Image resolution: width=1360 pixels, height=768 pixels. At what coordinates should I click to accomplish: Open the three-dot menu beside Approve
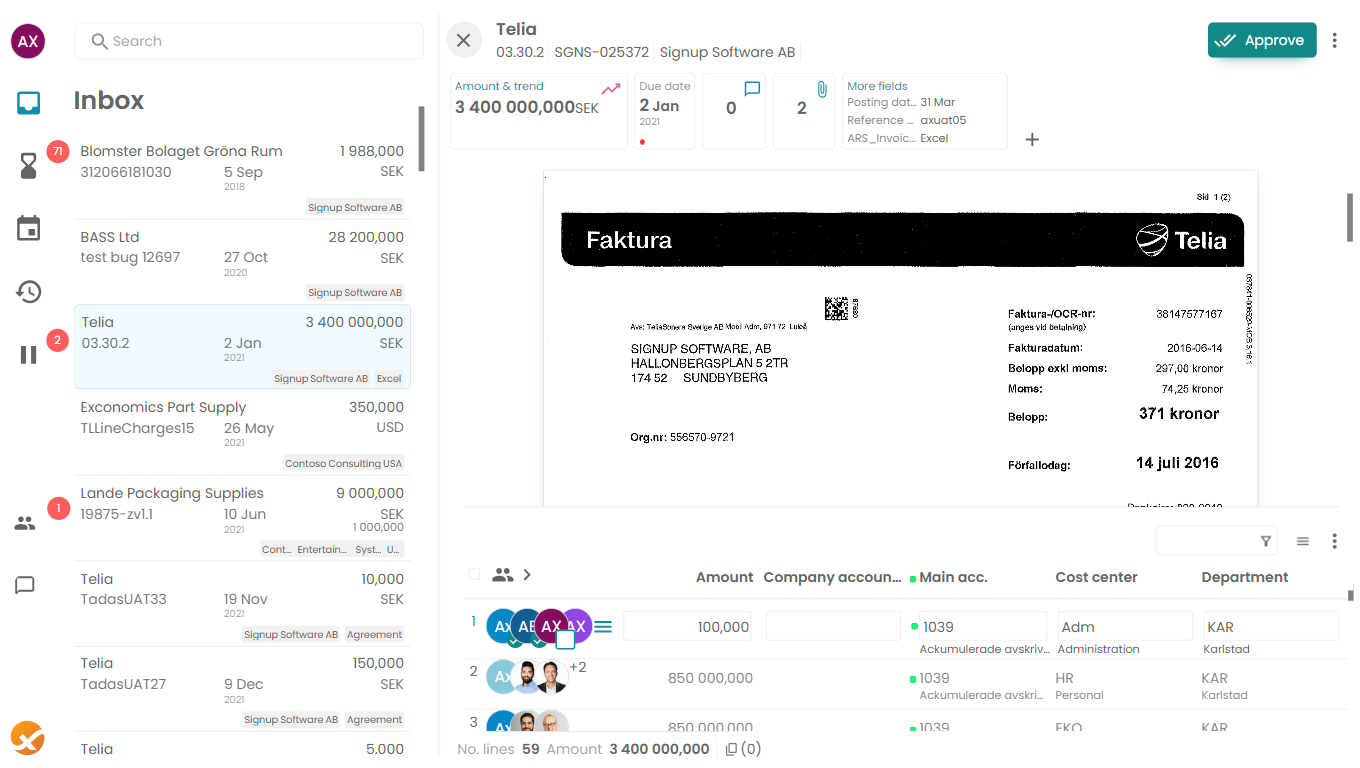click(1334, 41)
